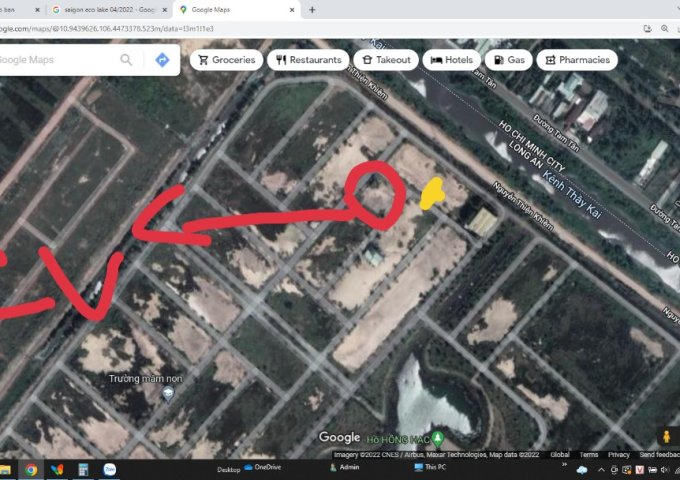Open Chrome from the Windows taskbar
Viewport: 680px width, 480px height.
[32, 468]
